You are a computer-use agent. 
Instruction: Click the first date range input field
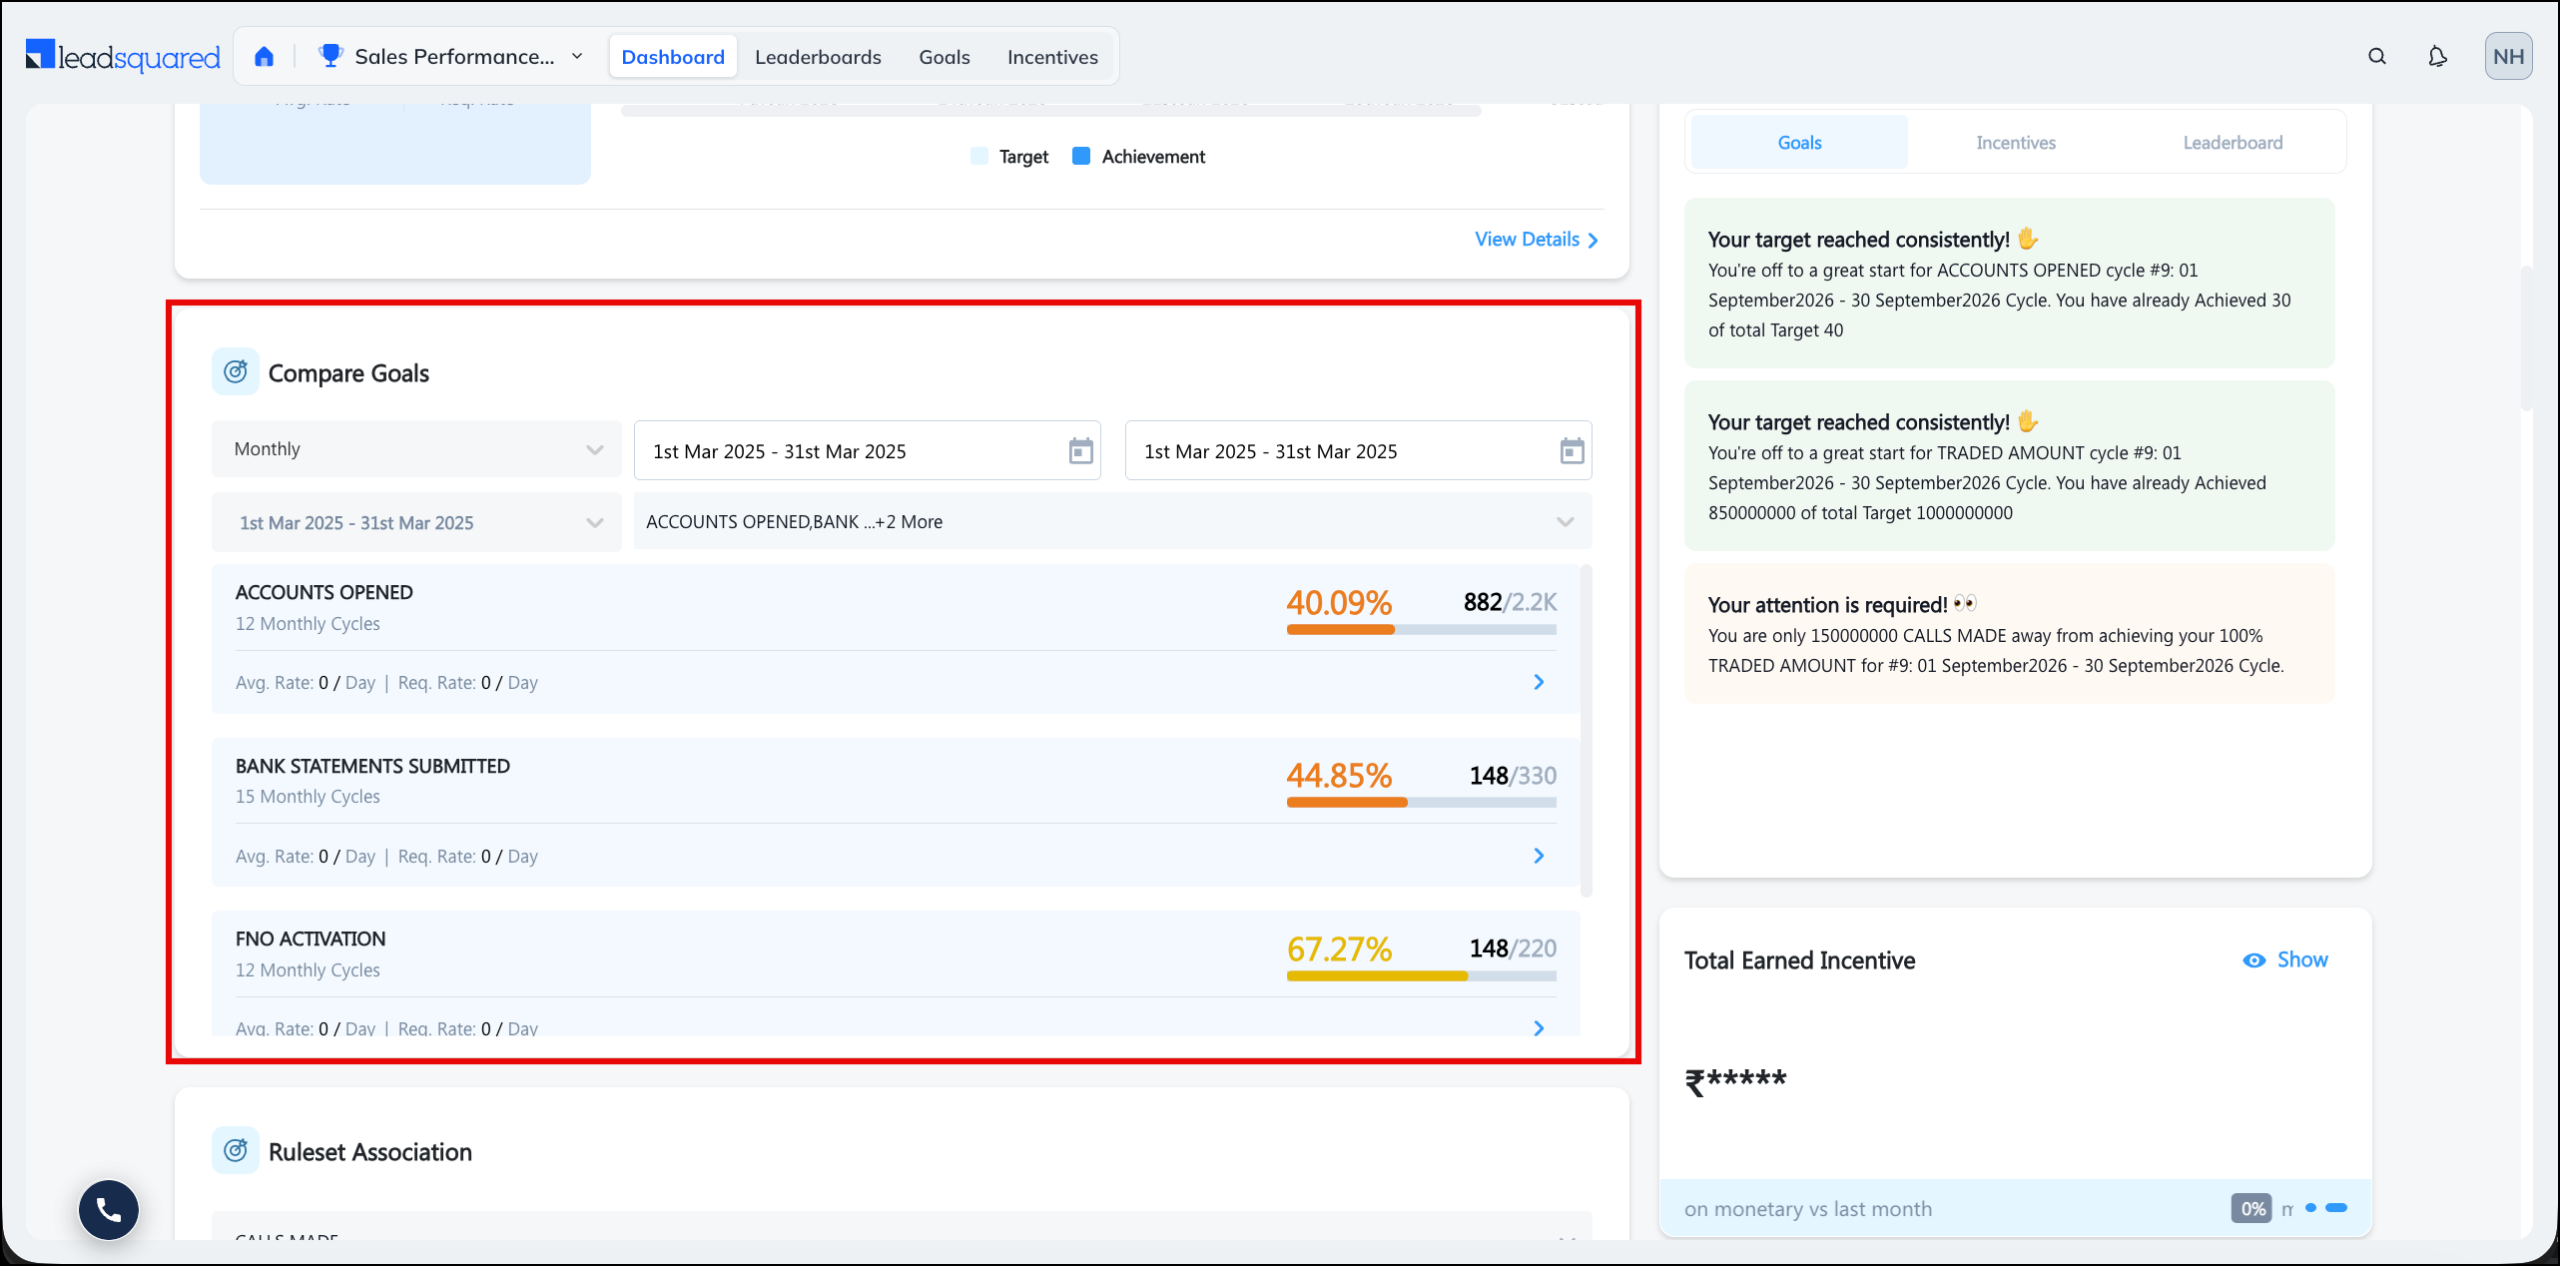tap(867, 451)
